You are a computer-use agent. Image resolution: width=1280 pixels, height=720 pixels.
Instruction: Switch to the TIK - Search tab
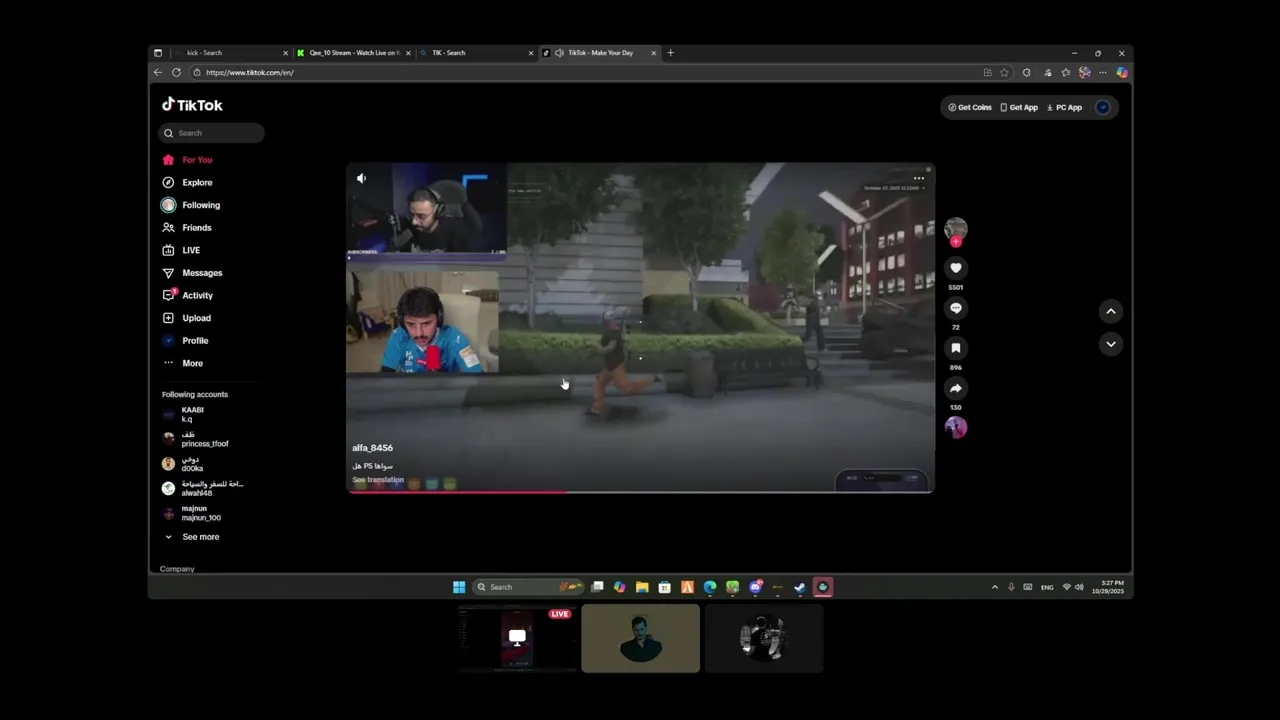pos(476,53)
